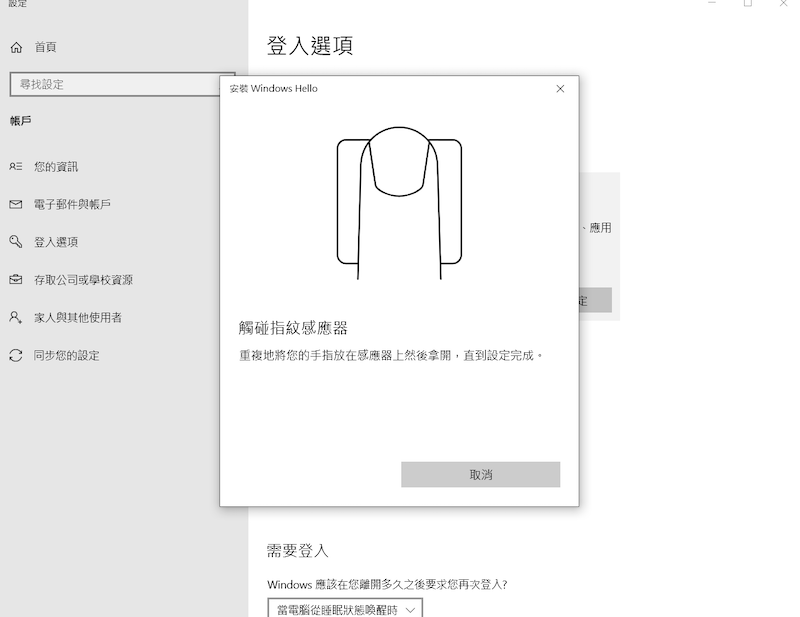The width and height of the screenshot is (800, 617).
Task: Open the 電子郵件與帳戶 settings page
Action: point(72,204)
